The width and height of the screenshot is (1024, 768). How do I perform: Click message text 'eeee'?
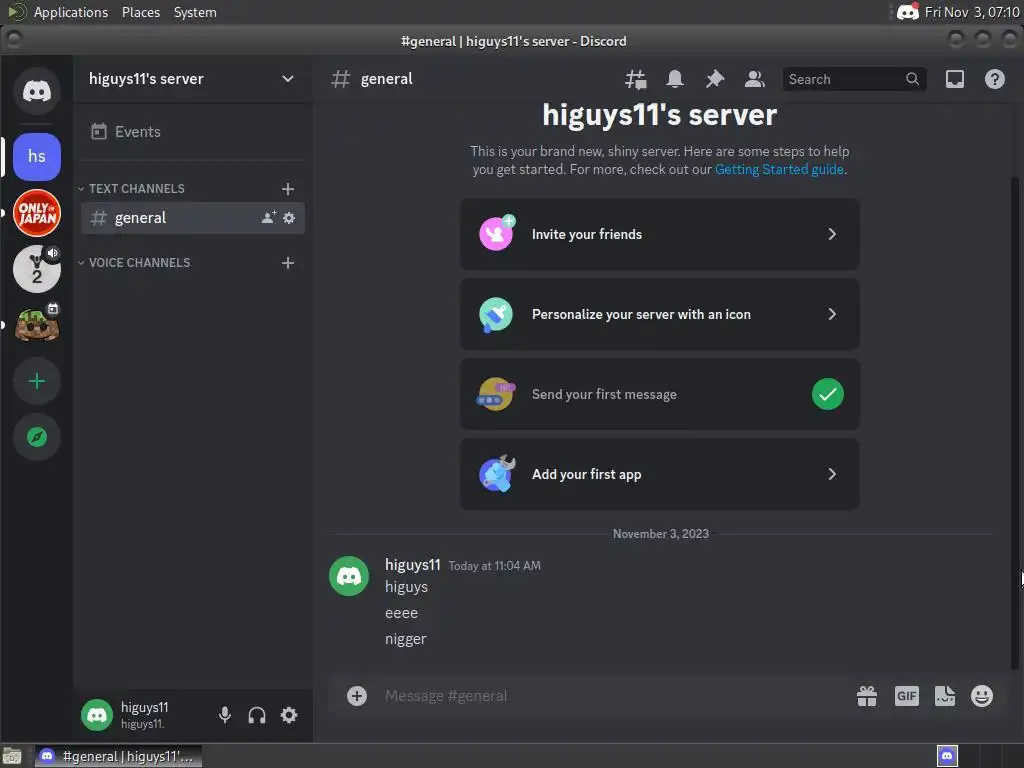[401, 613]
